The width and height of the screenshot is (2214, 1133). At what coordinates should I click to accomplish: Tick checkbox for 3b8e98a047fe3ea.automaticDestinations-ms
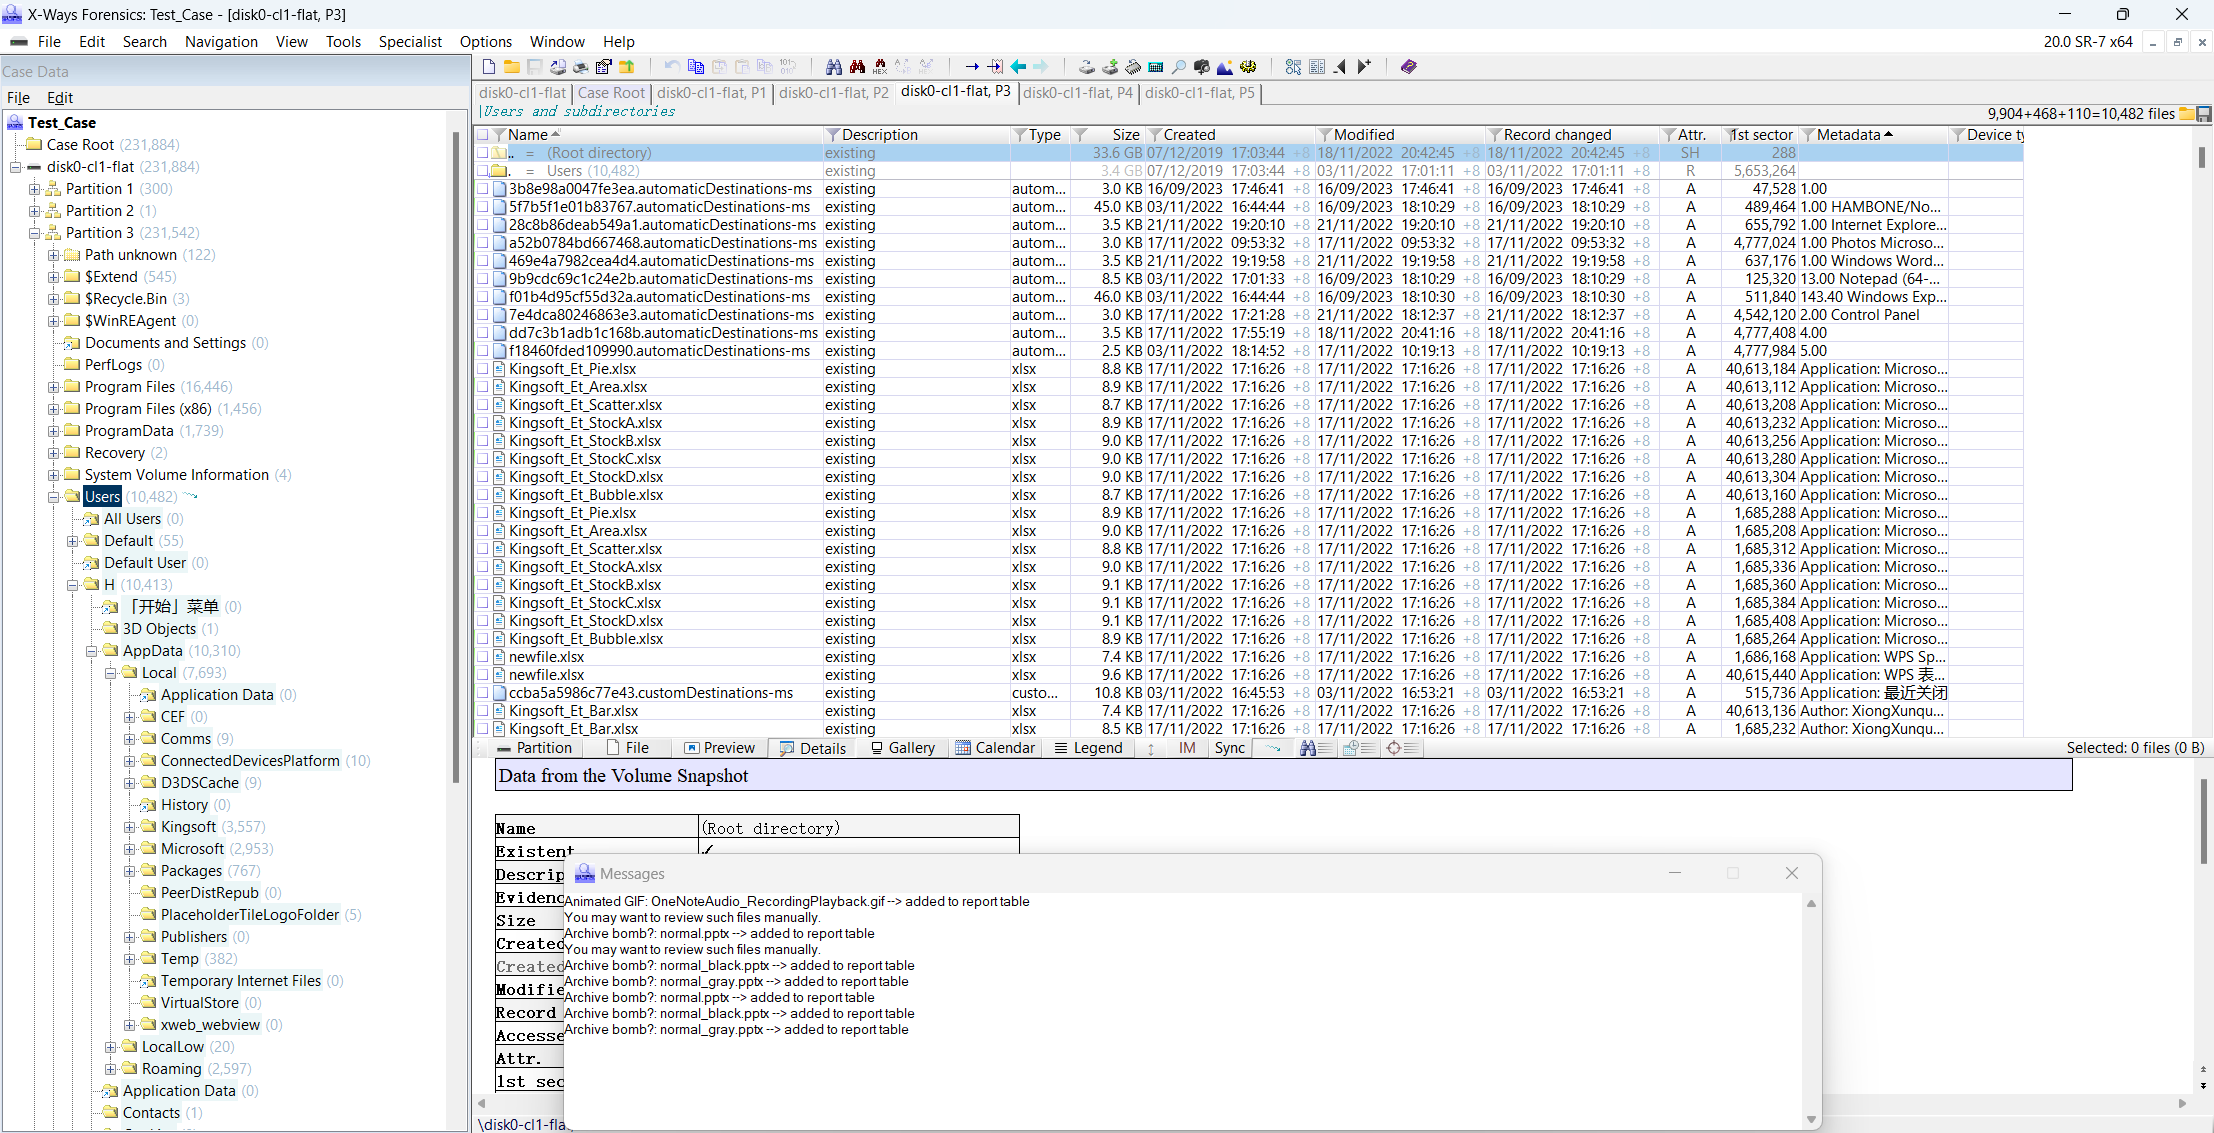point(483,189)
